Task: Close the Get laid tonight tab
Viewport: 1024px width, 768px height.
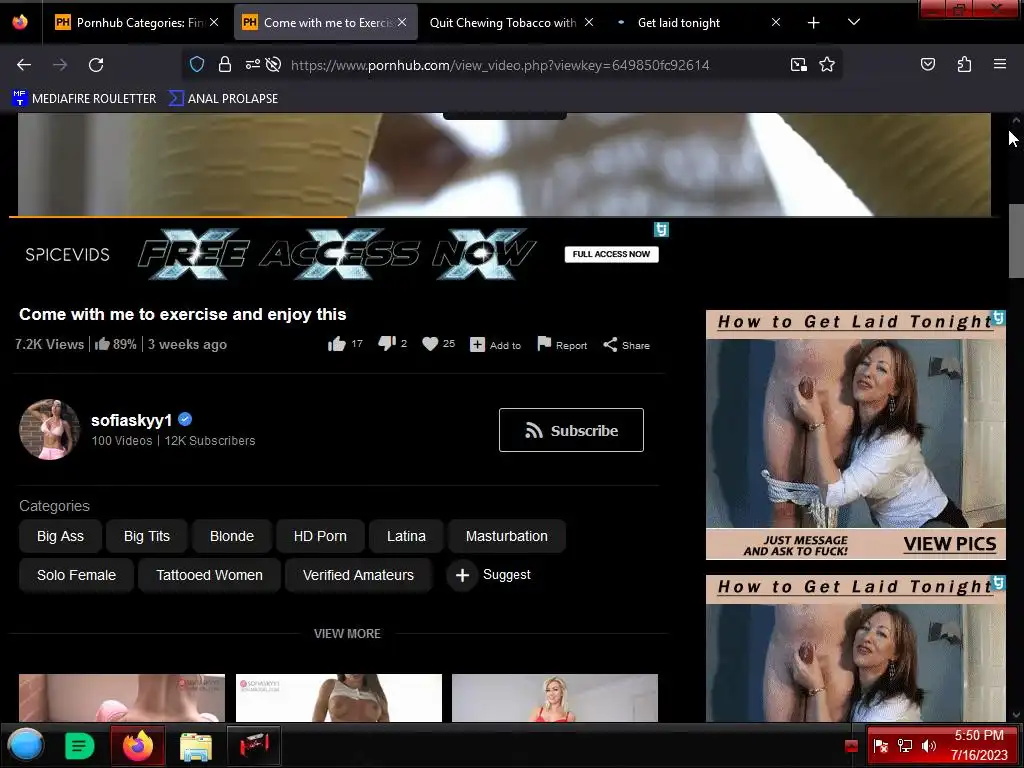Action: 776,22
